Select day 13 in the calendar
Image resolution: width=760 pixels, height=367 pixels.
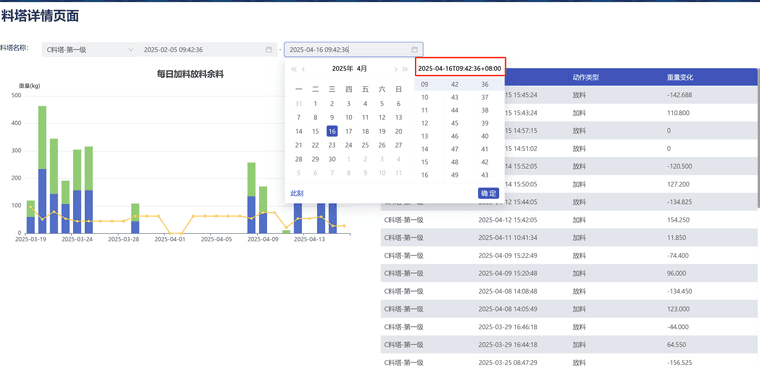tap(398, 117)
